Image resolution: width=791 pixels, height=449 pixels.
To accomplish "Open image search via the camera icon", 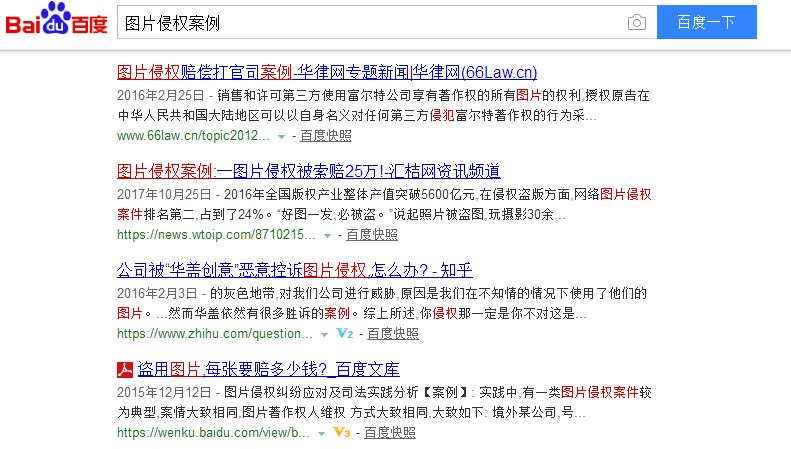I will (x=637, y=22).
